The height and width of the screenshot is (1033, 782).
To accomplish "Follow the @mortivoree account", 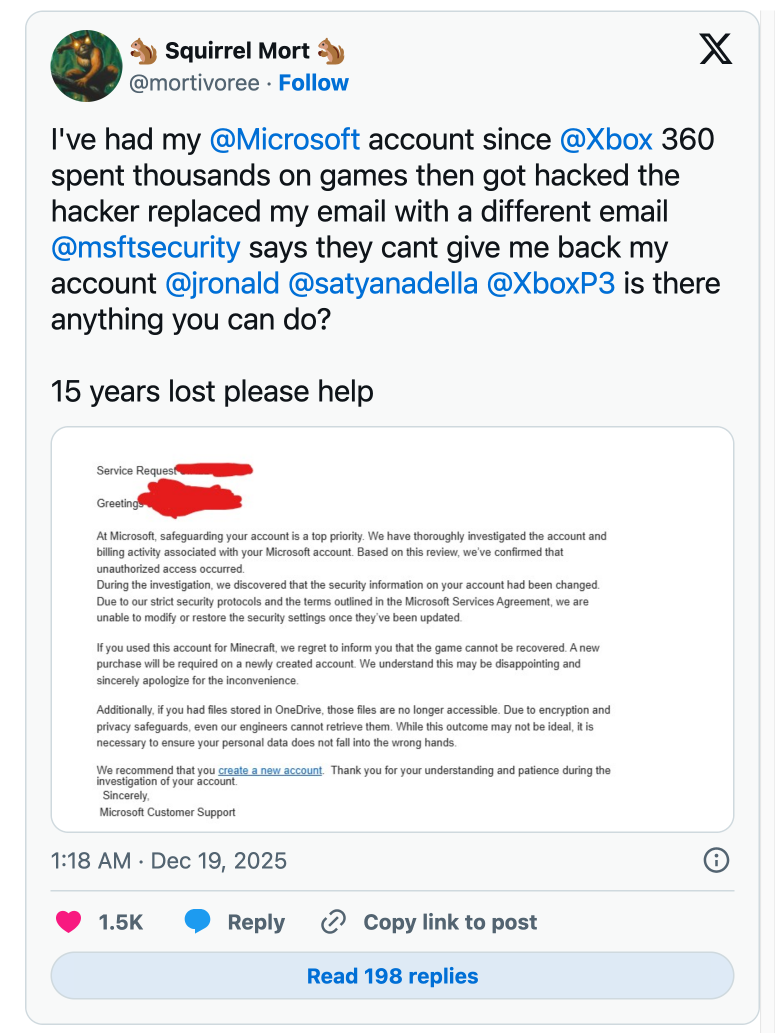I will pyautogui.click(x=313, y=83).
